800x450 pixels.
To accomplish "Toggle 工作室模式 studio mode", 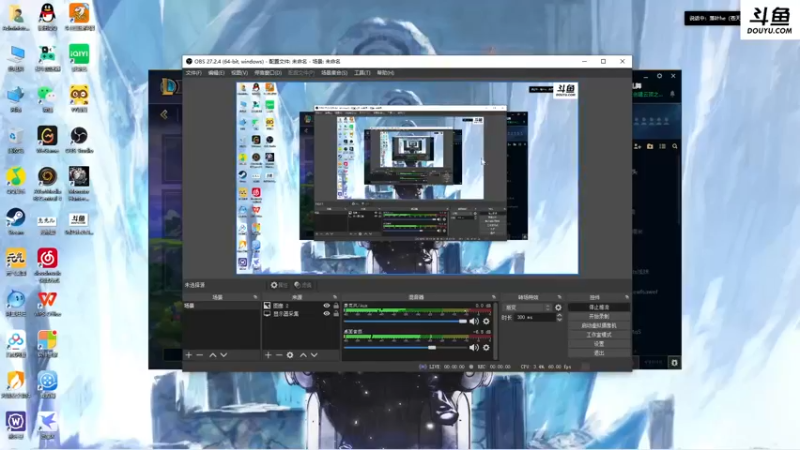I will tap(598, 335).
